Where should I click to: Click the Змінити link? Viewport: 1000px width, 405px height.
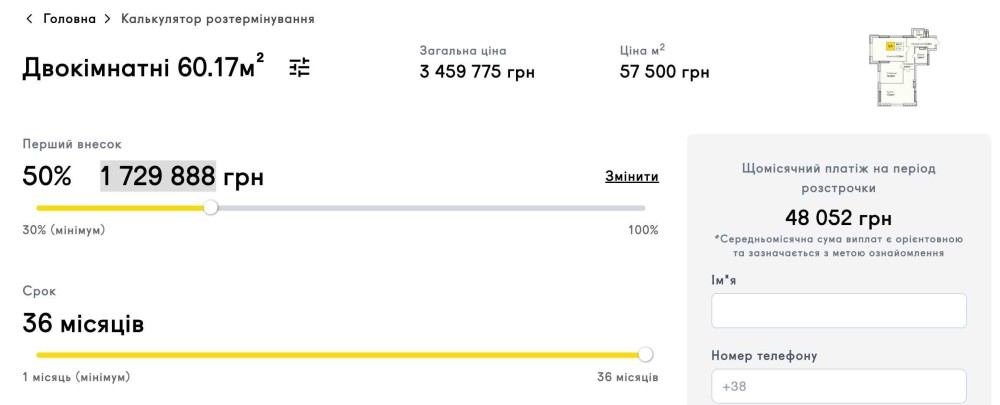point(631,176)
